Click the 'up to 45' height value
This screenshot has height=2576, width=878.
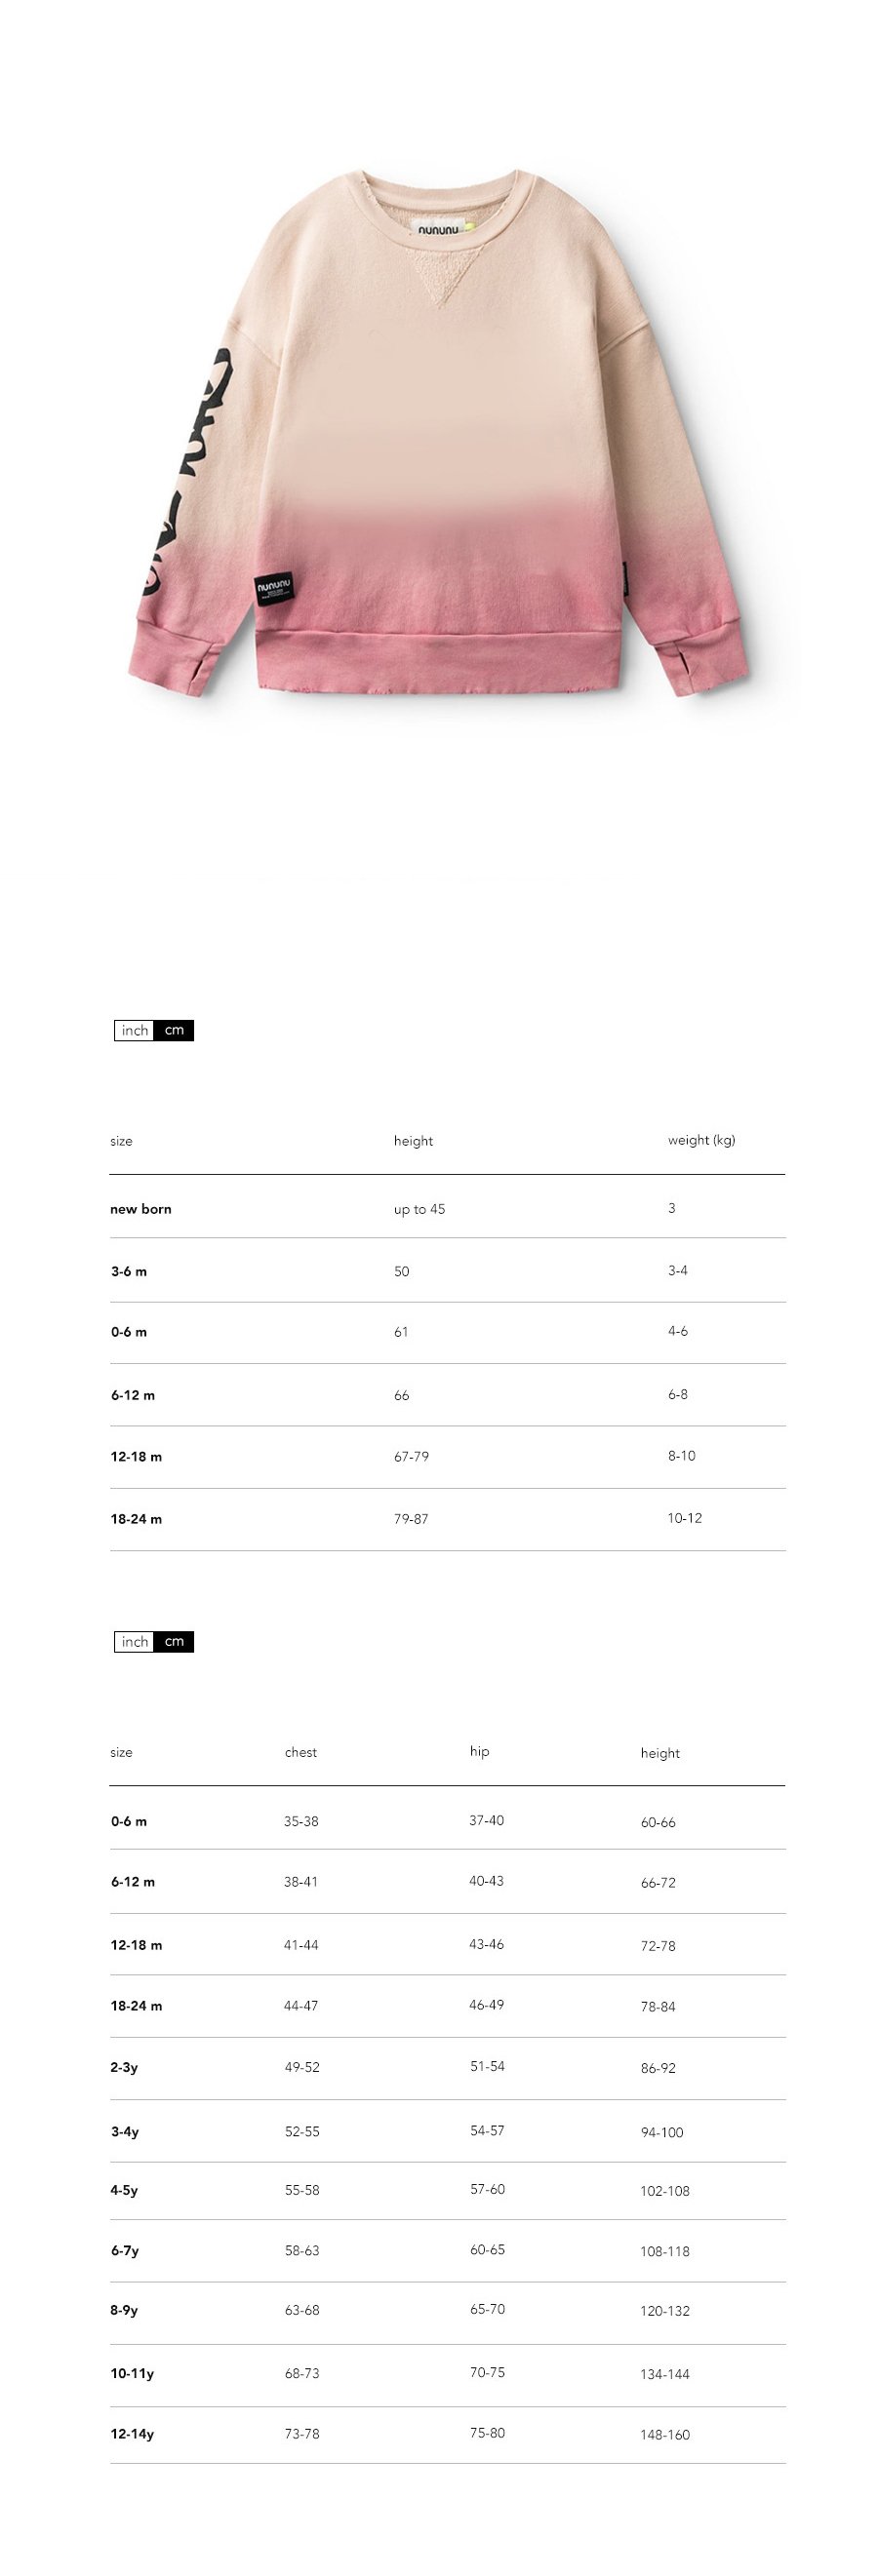pos(419,1209)
